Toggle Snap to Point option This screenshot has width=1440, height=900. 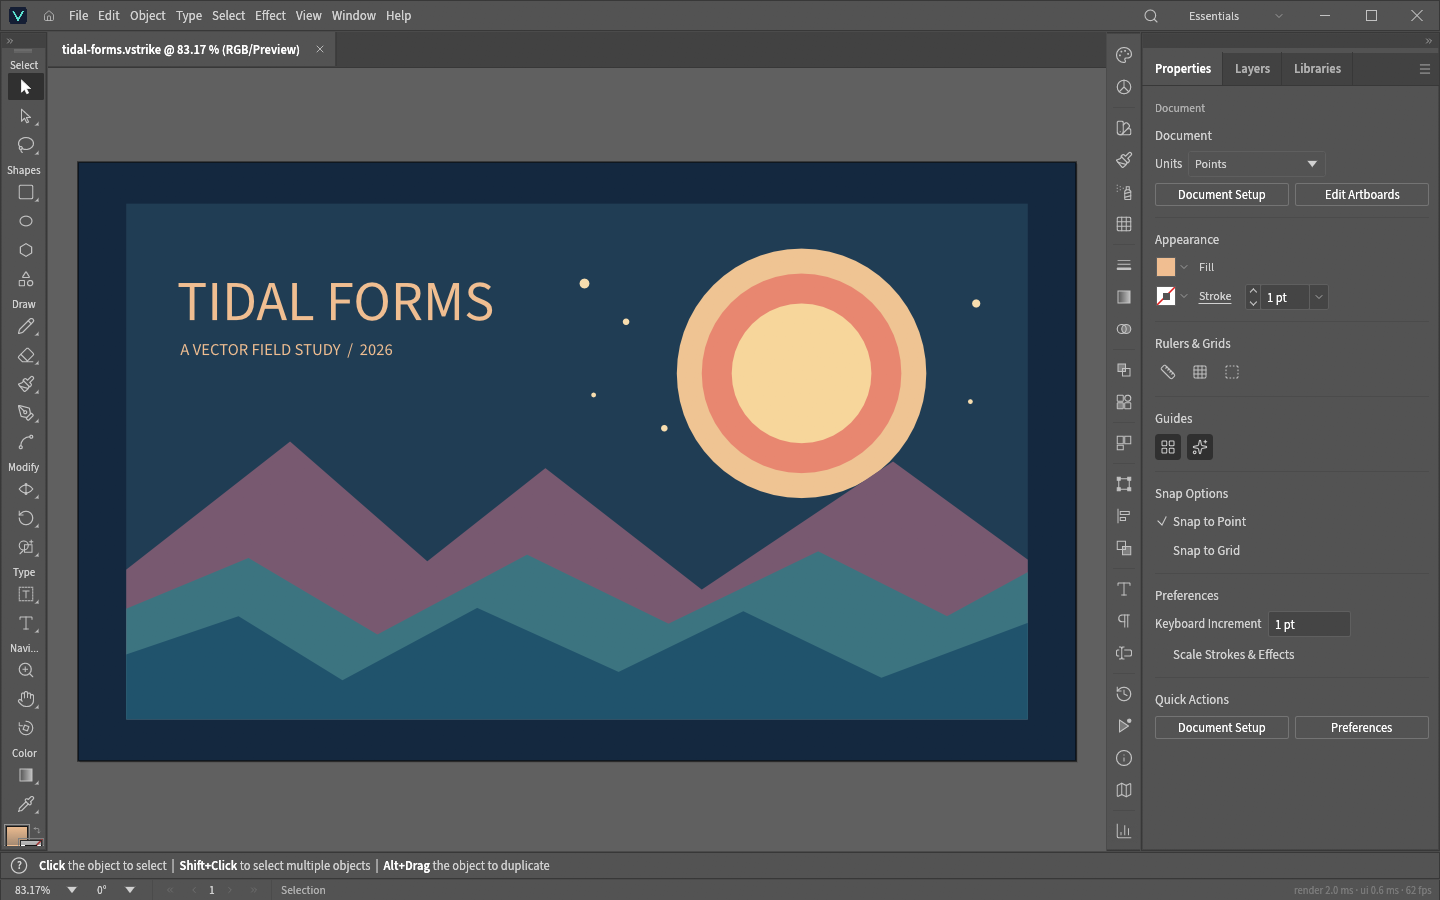coord(1201,522)
